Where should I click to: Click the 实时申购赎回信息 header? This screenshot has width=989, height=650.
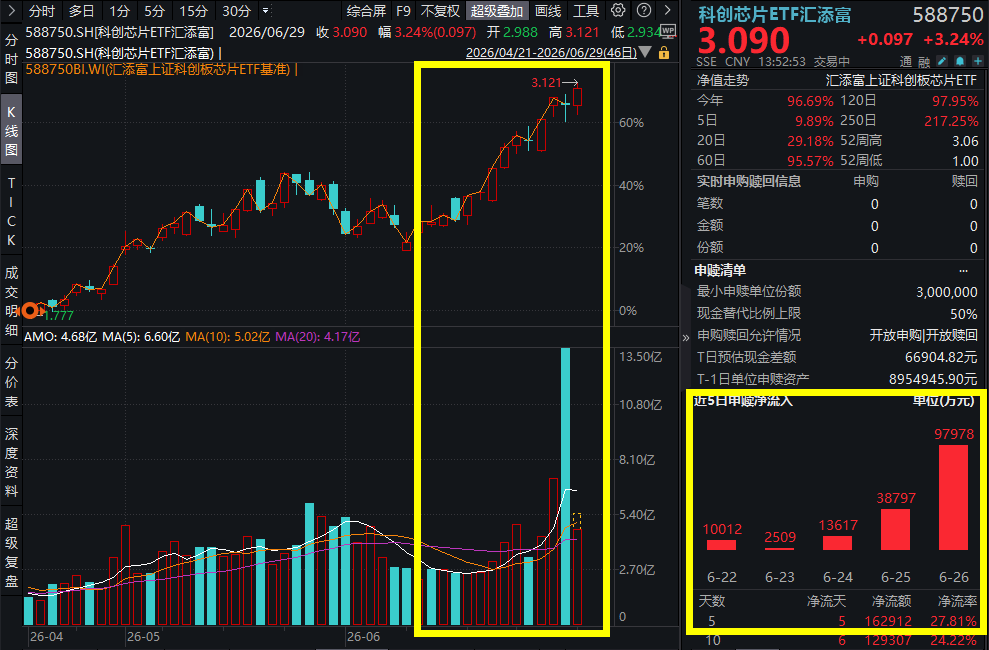tap(749, 182)
